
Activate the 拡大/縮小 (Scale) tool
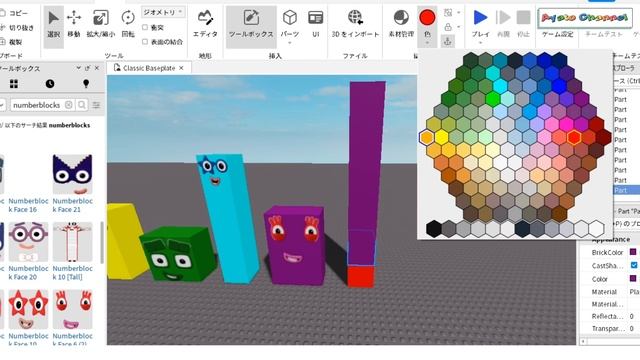tap(100, 25)
